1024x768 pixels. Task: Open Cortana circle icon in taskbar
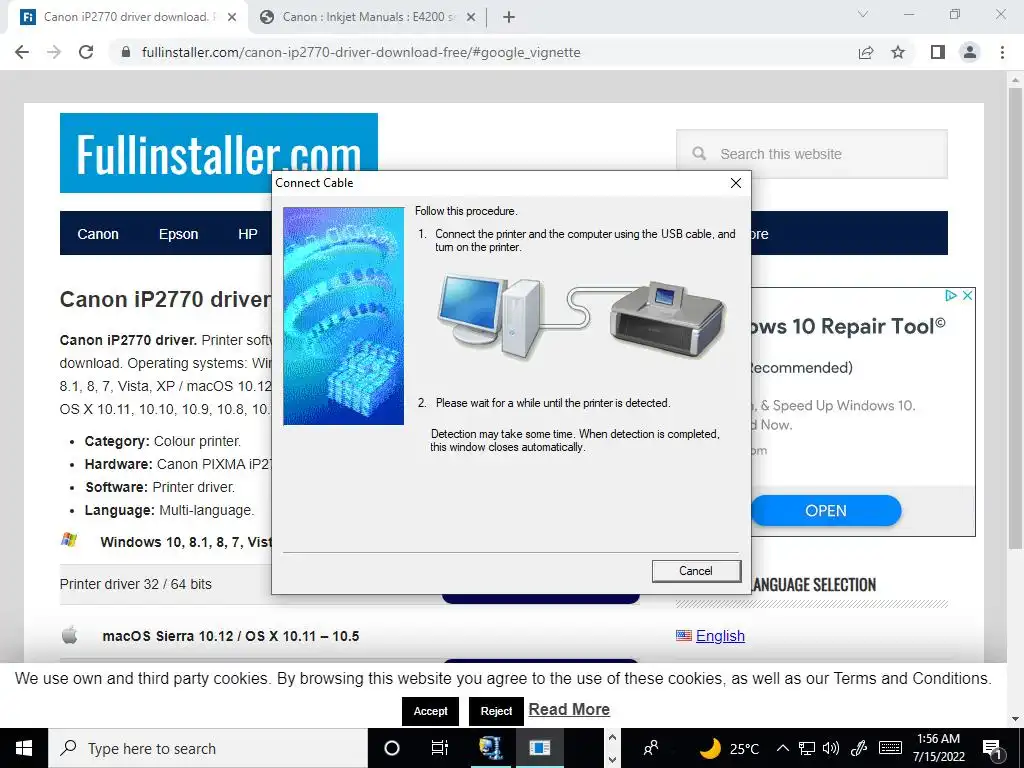pyautogui.click(x=392, y=748)
